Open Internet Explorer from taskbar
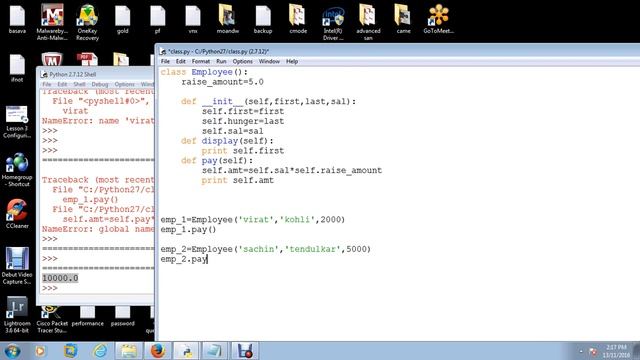Screen dimensions: 640x360 (x=100, y=351)
